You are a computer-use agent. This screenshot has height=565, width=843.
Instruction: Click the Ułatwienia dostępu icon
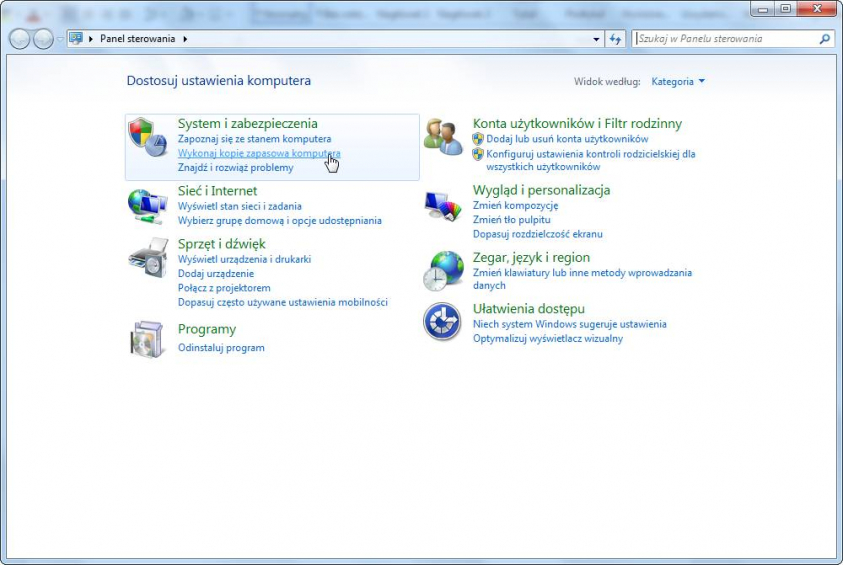point(443,322)
